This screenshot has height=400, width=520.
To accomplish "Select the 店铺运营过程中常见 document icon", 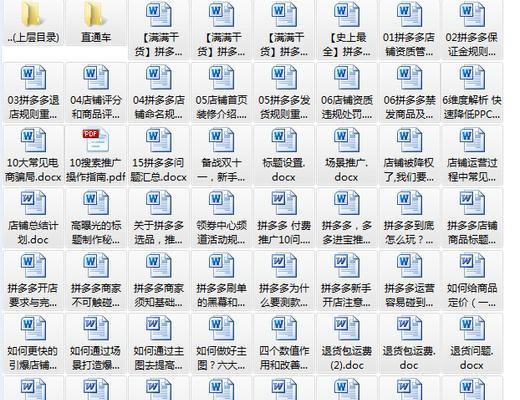I will [x=472, y=140].
